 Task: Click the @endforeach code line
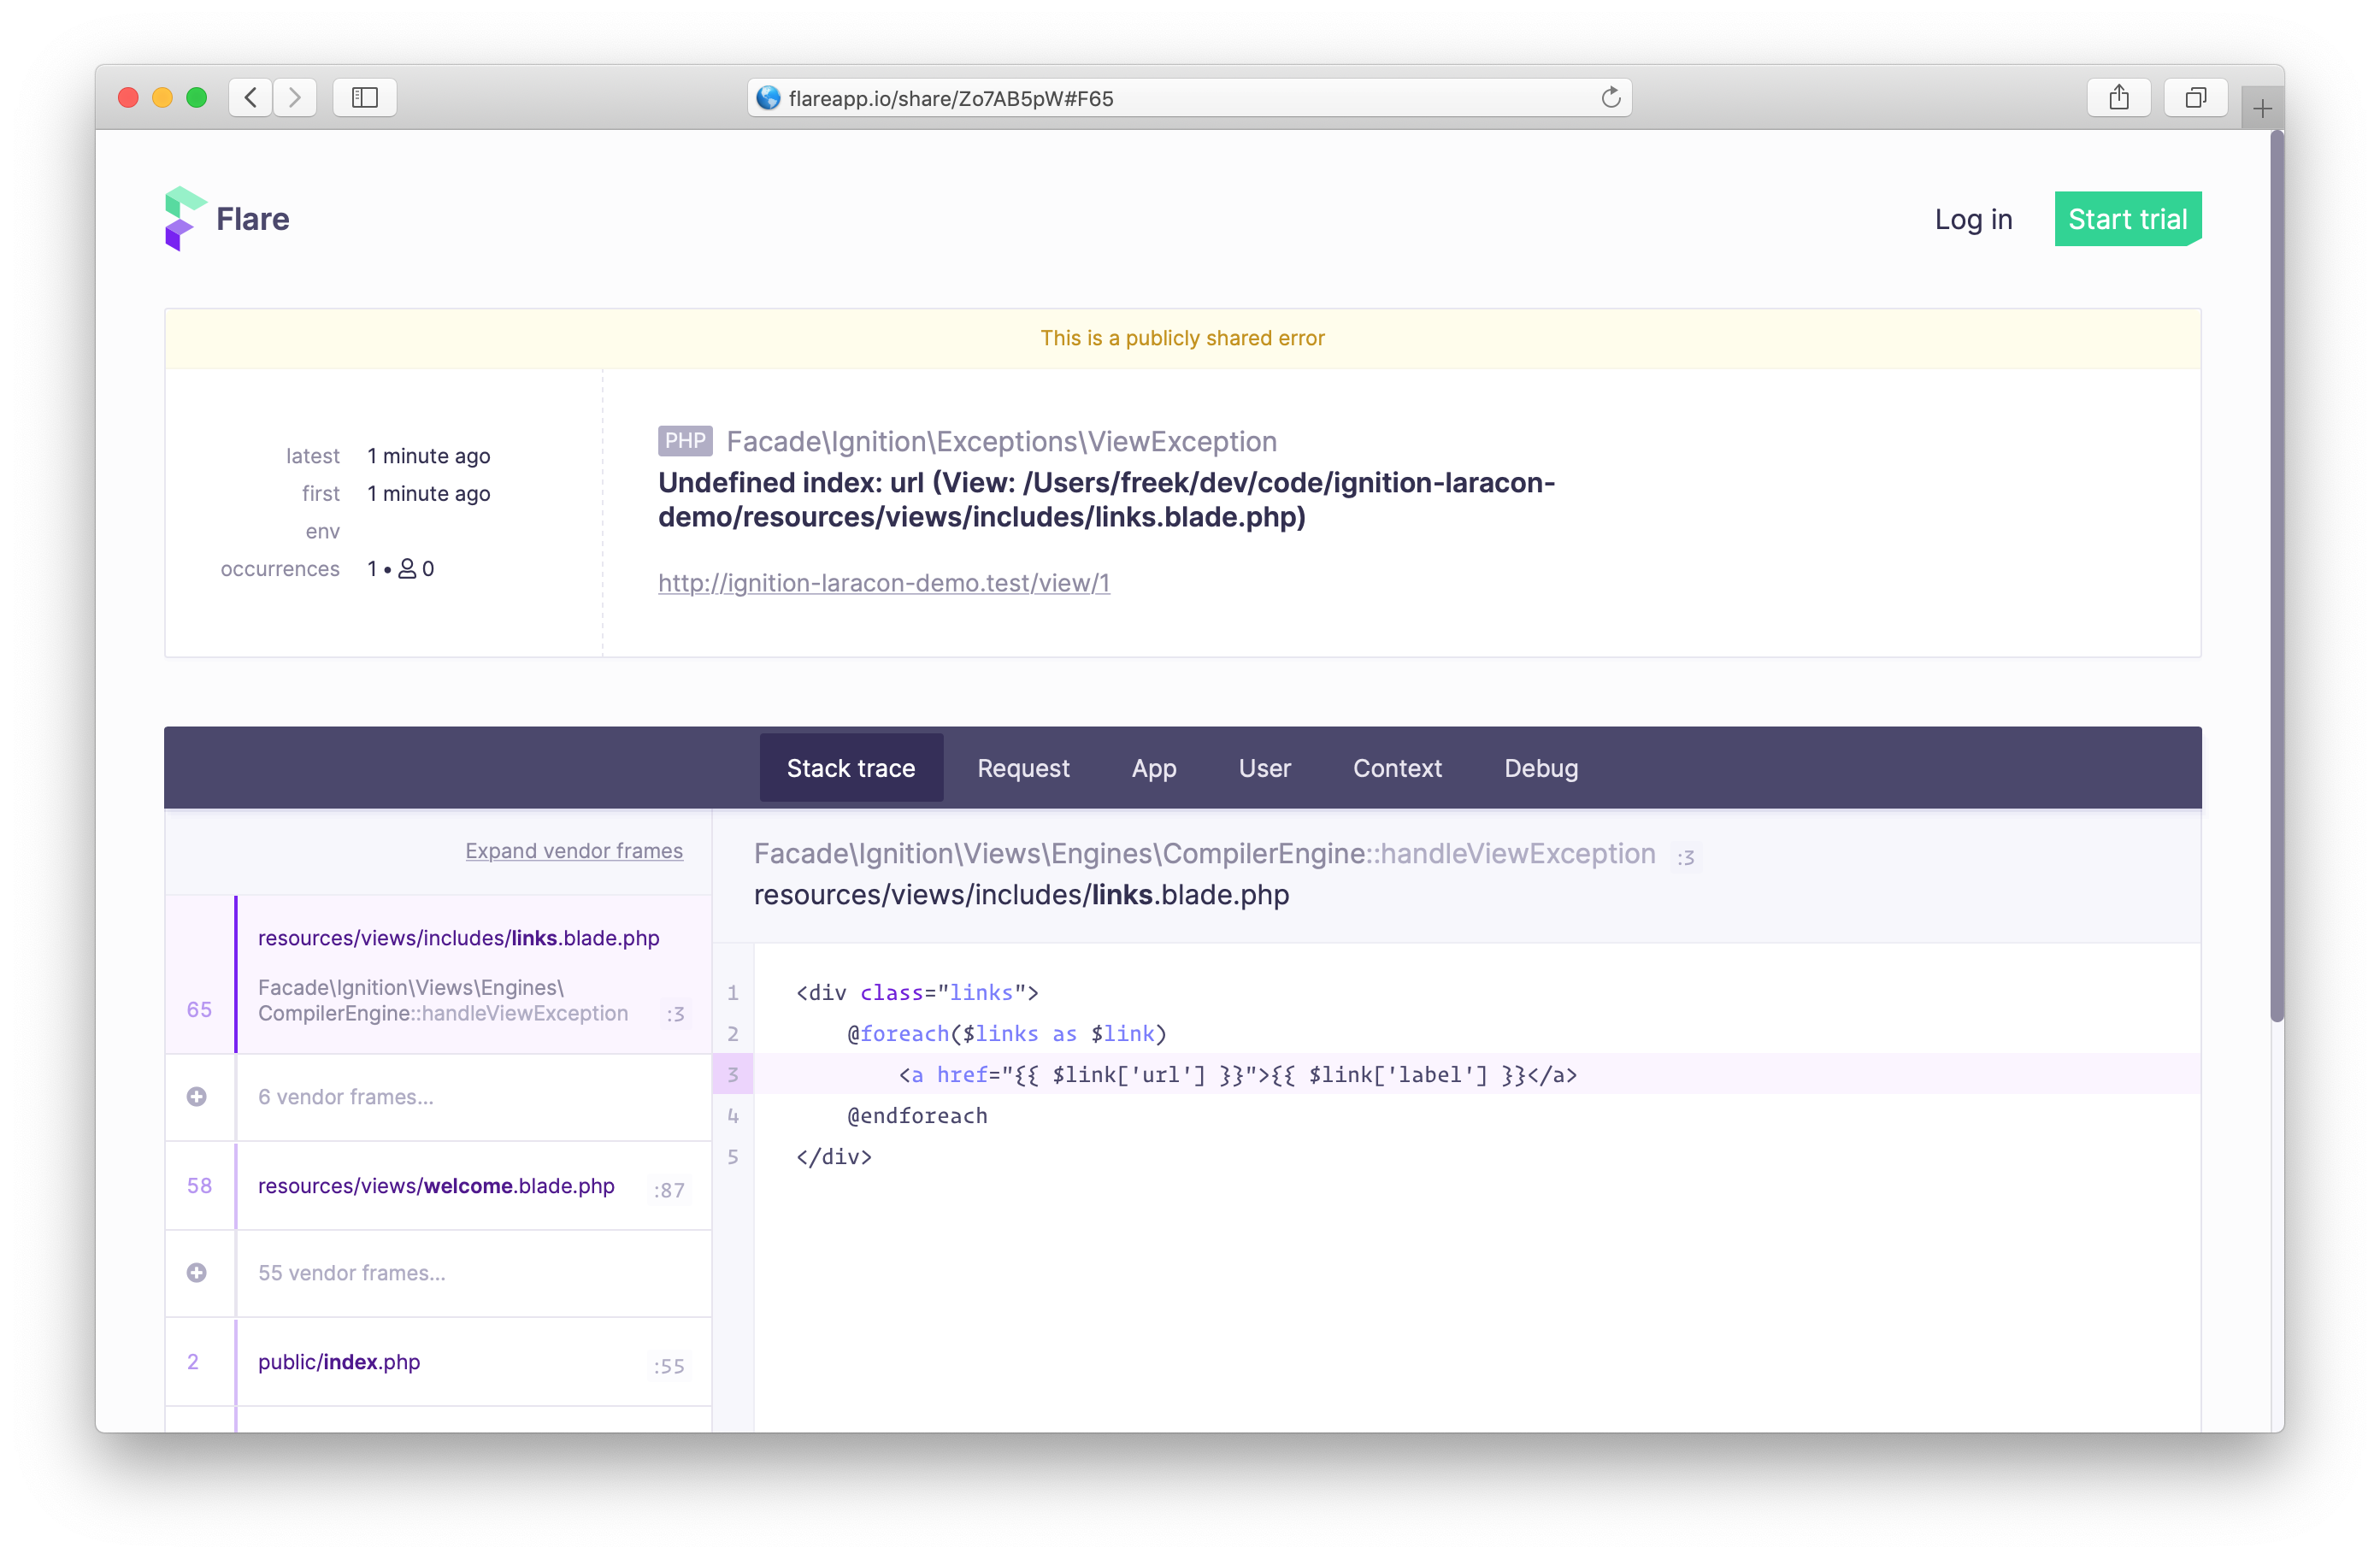tap(917, 1115)
